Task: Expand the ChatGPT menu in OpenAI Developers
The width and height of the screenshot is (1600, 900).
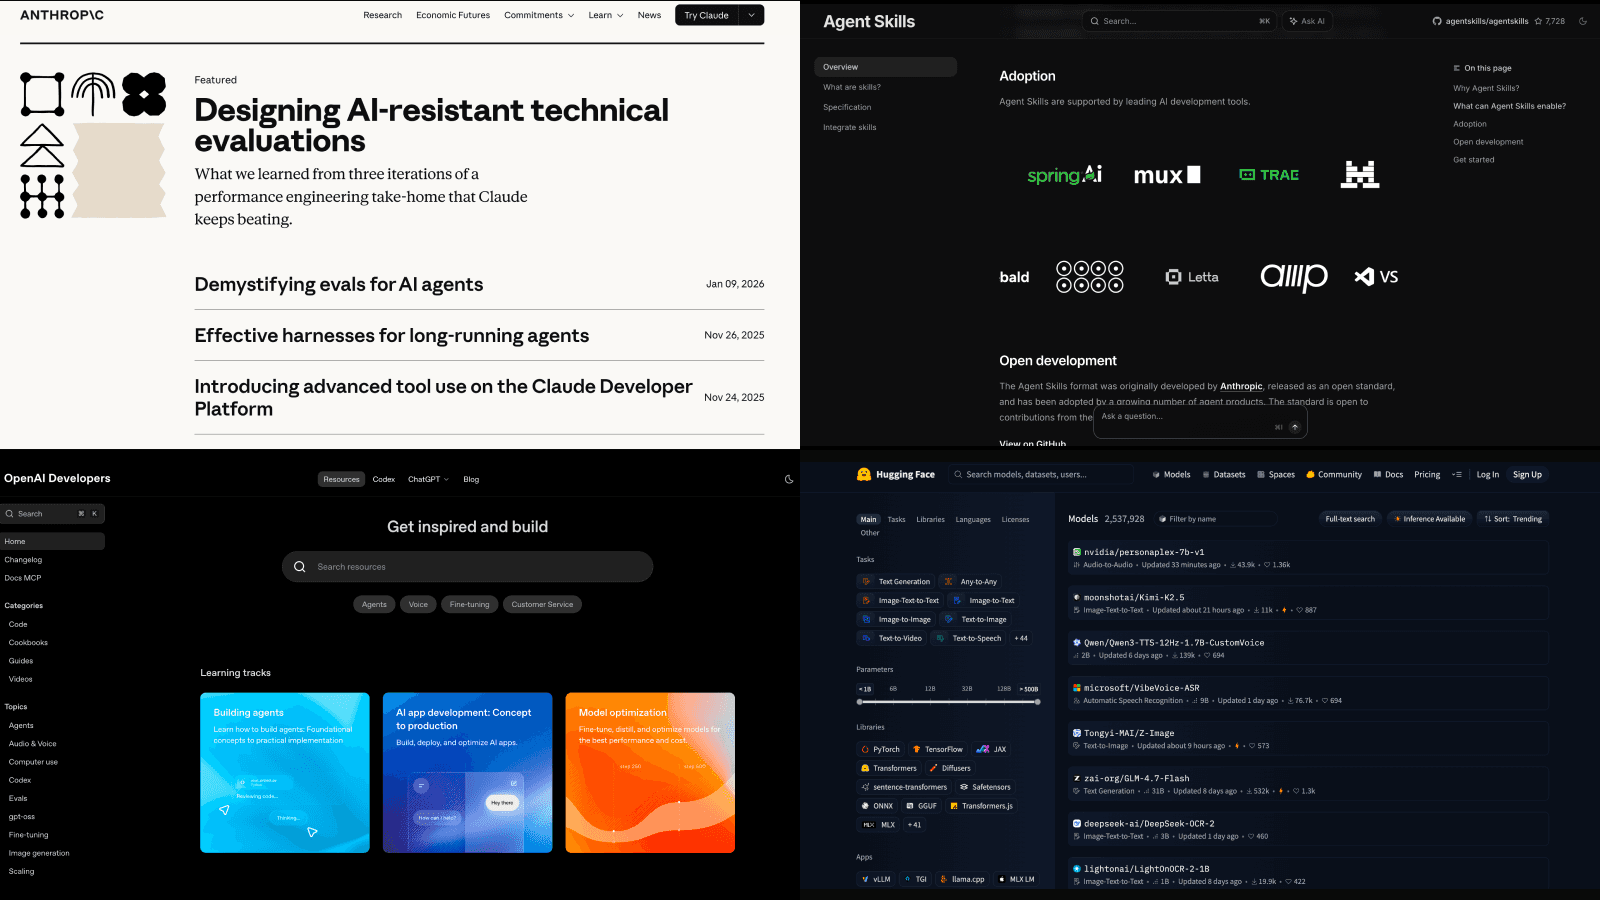Action: pos(428,479)
